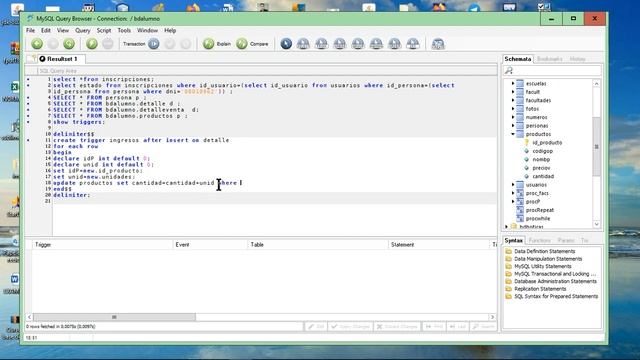Click the Explain query button
Viewport: 640px width, 360px height.
(217, 44)
